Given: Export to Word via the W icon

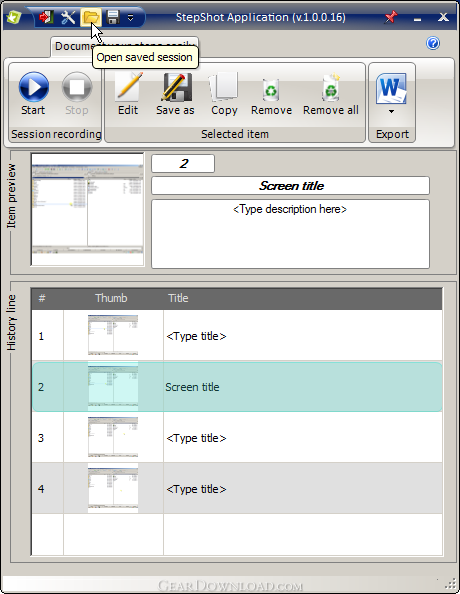Looking at the screenshot, I should (391, 89).
